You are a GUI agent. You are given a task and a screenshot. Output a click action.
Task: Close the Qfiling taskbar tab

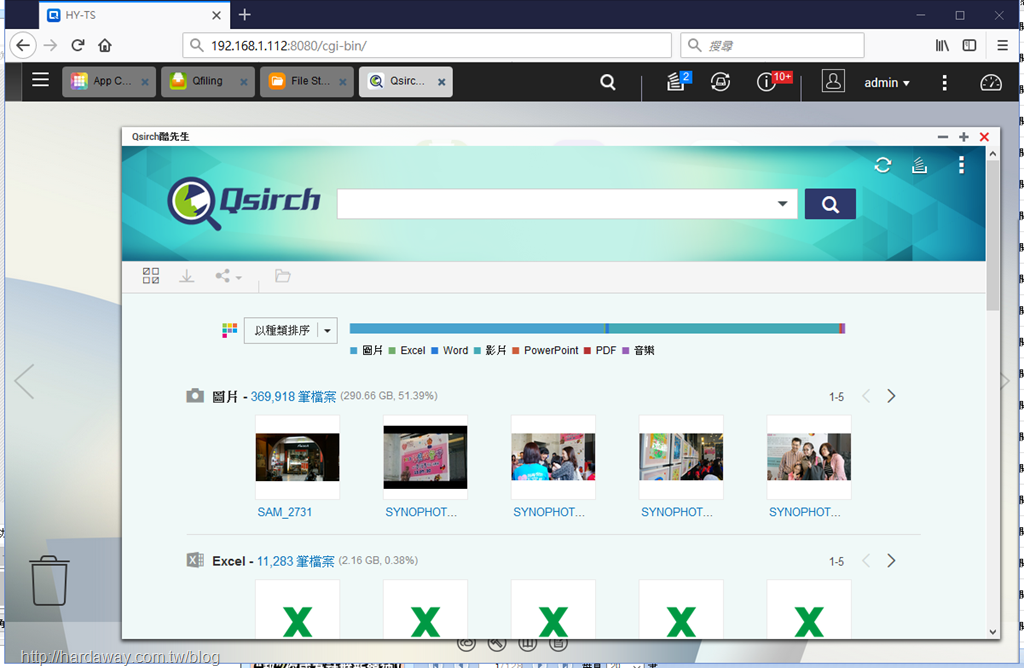click(244, 82)
